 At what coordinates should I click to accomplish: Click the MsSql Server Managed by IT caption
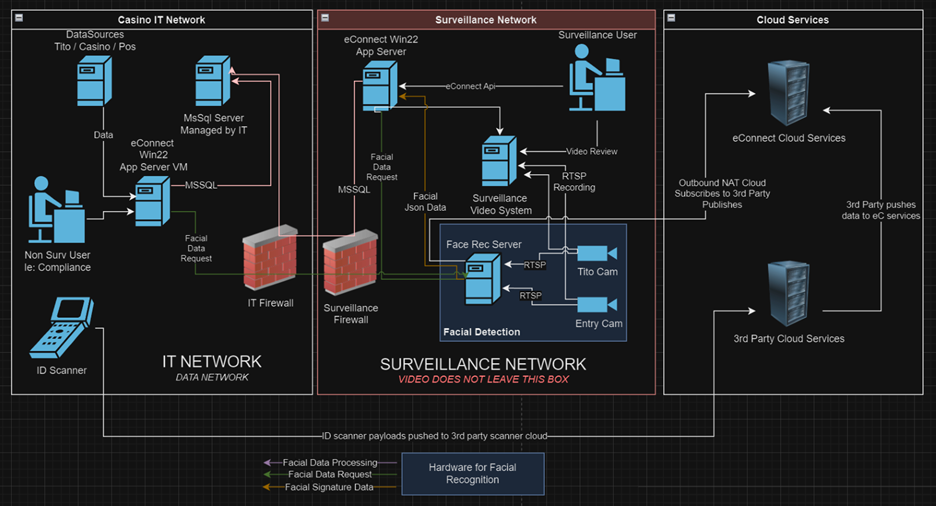[x=214, y=124]
